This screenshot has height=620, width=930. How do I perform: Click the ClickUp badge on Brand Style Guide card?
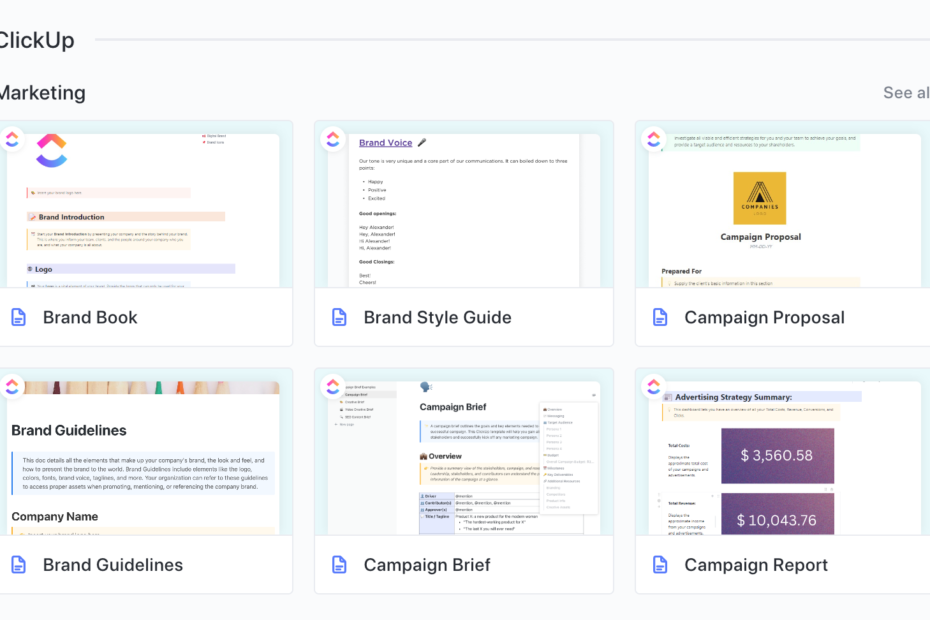(333, 139)
